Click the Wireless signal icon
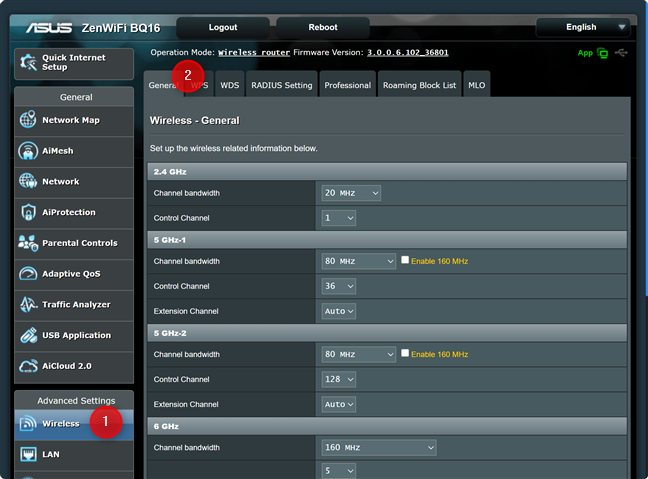Image resolution: width=648 pixels, height=479 pixels. point(28,424)
